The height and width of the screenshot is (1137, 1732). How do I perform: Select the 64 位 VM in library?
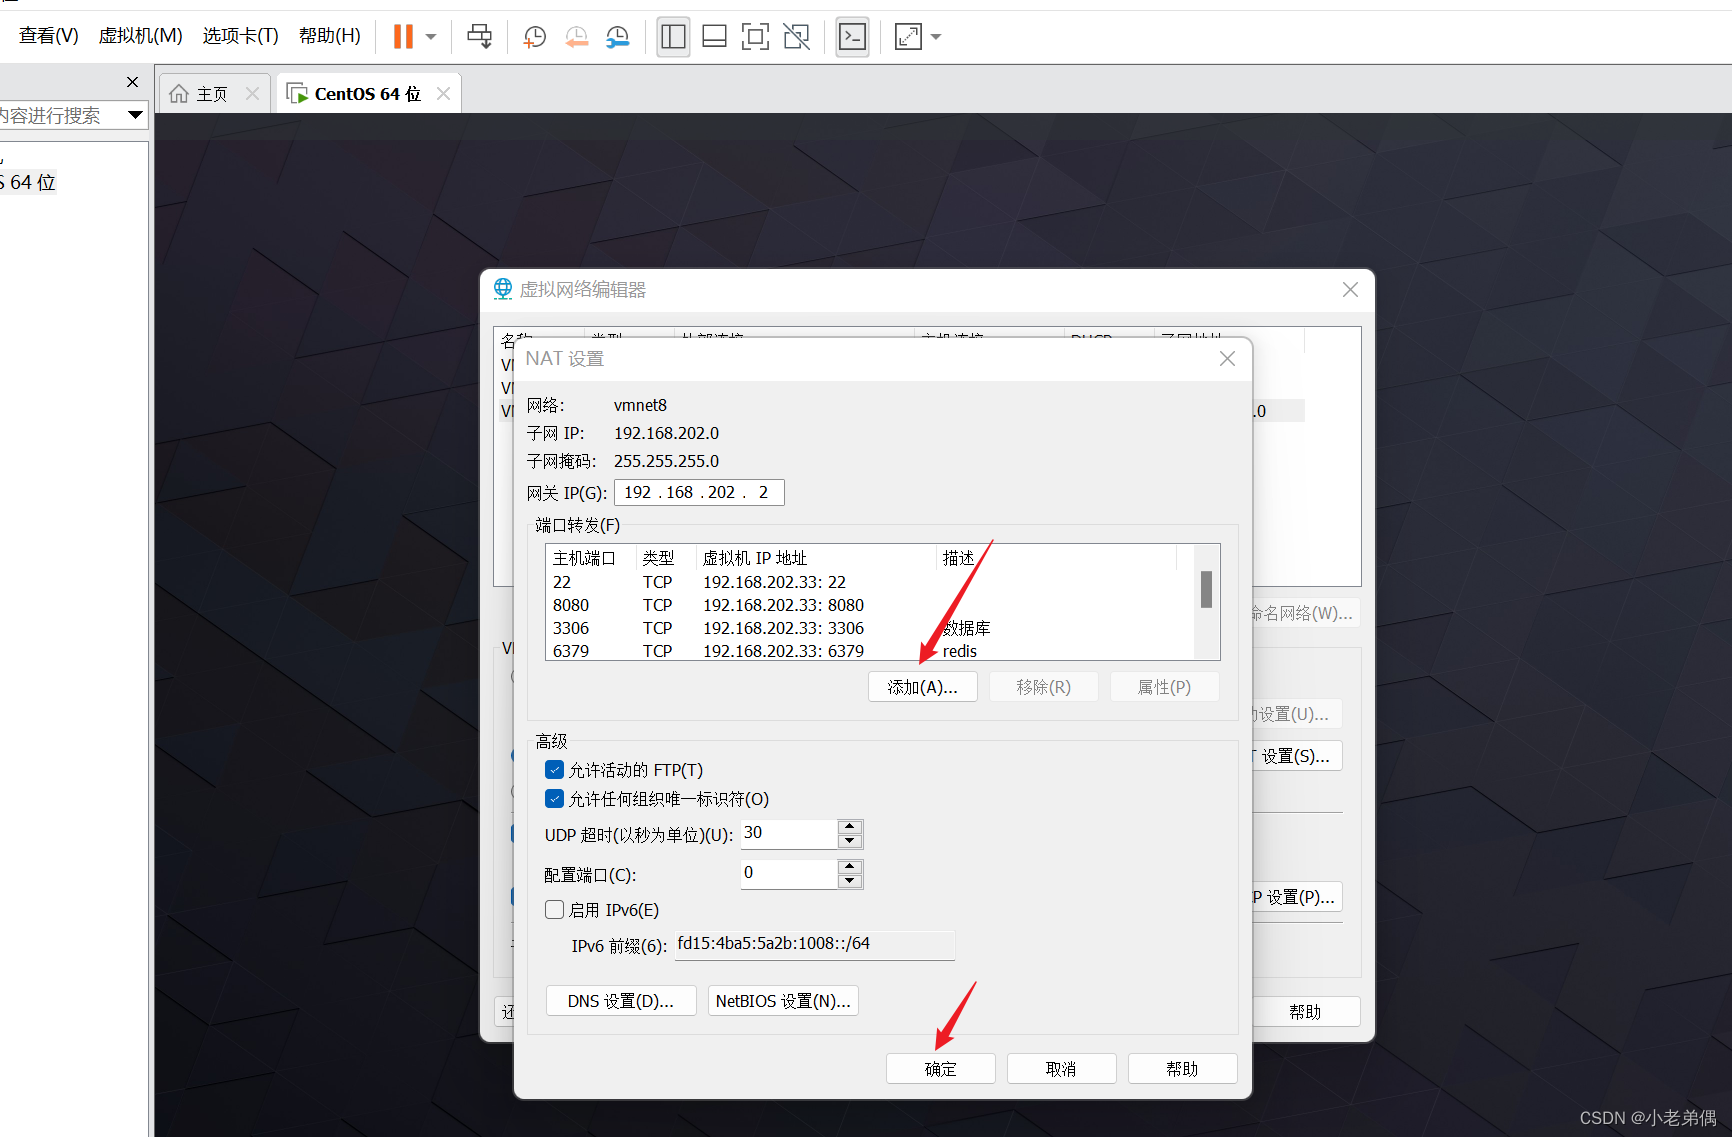coord(28,182)
